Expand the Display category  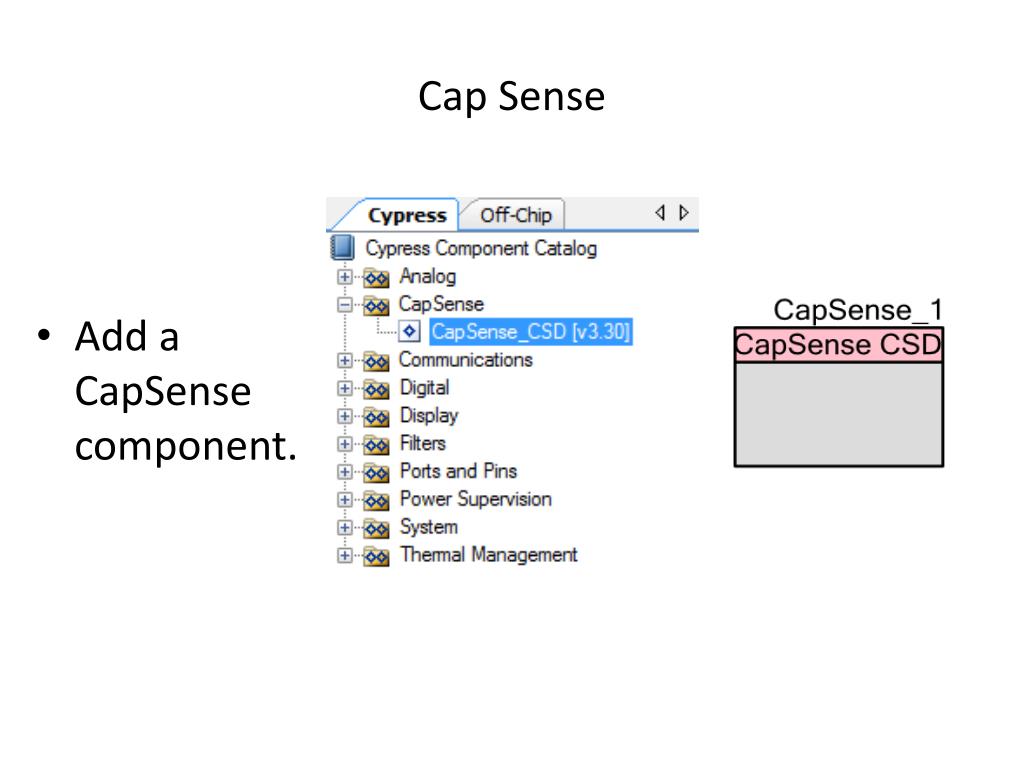[344, 416]
